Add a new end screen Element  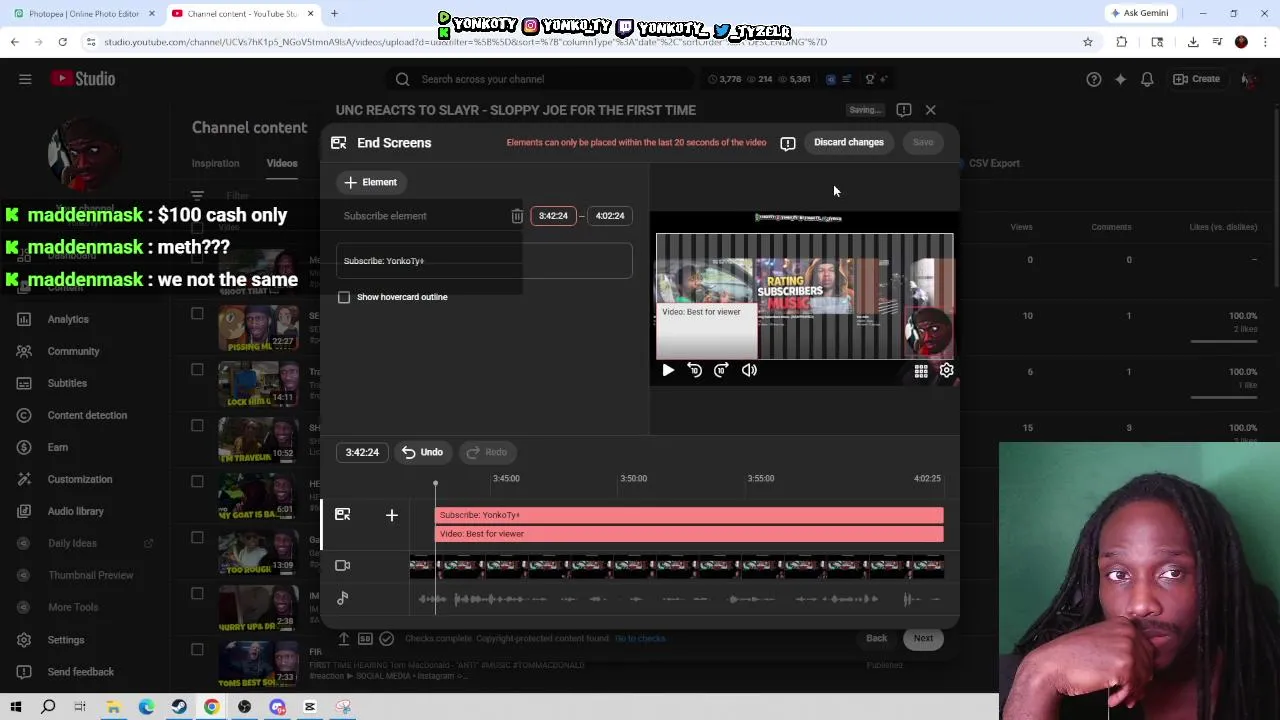pos(371,182)
